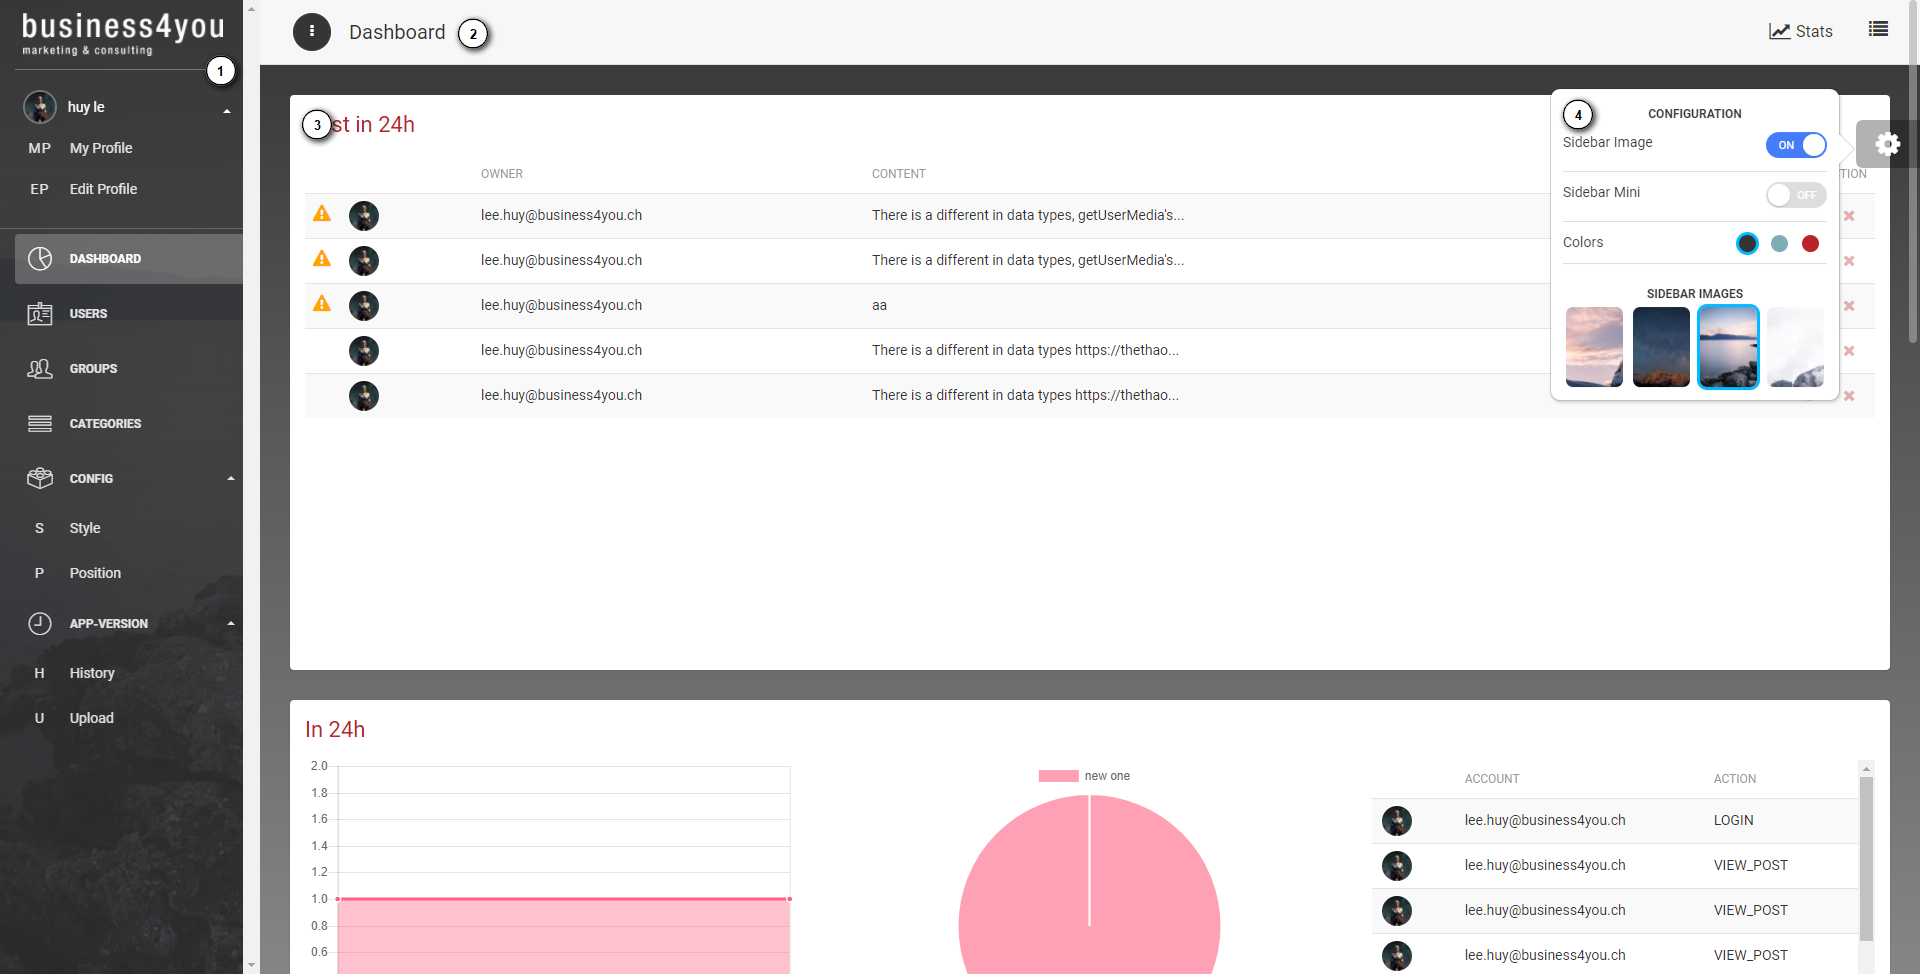Click the business4you logo link
1920x974 pixels.
[x=123, y=33]
